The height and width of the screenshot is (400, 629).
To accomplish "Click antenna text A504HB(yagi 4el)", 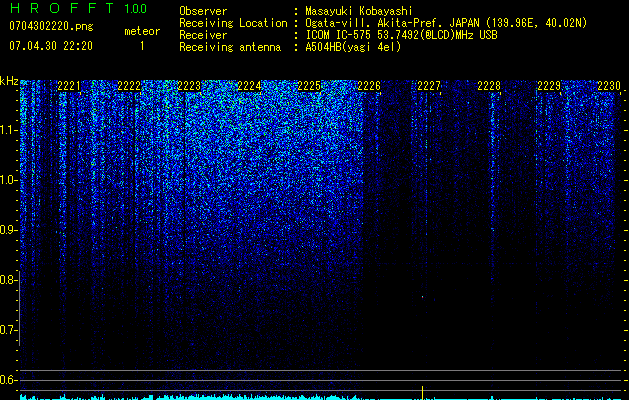I will [353, 47].
